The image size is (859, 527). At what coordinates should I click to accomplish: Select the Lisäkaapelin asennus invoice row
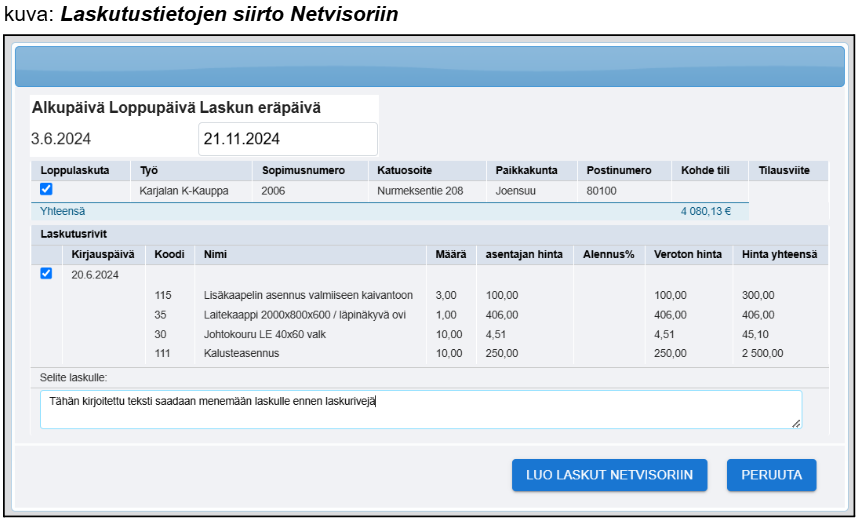(x=308, y=295)
